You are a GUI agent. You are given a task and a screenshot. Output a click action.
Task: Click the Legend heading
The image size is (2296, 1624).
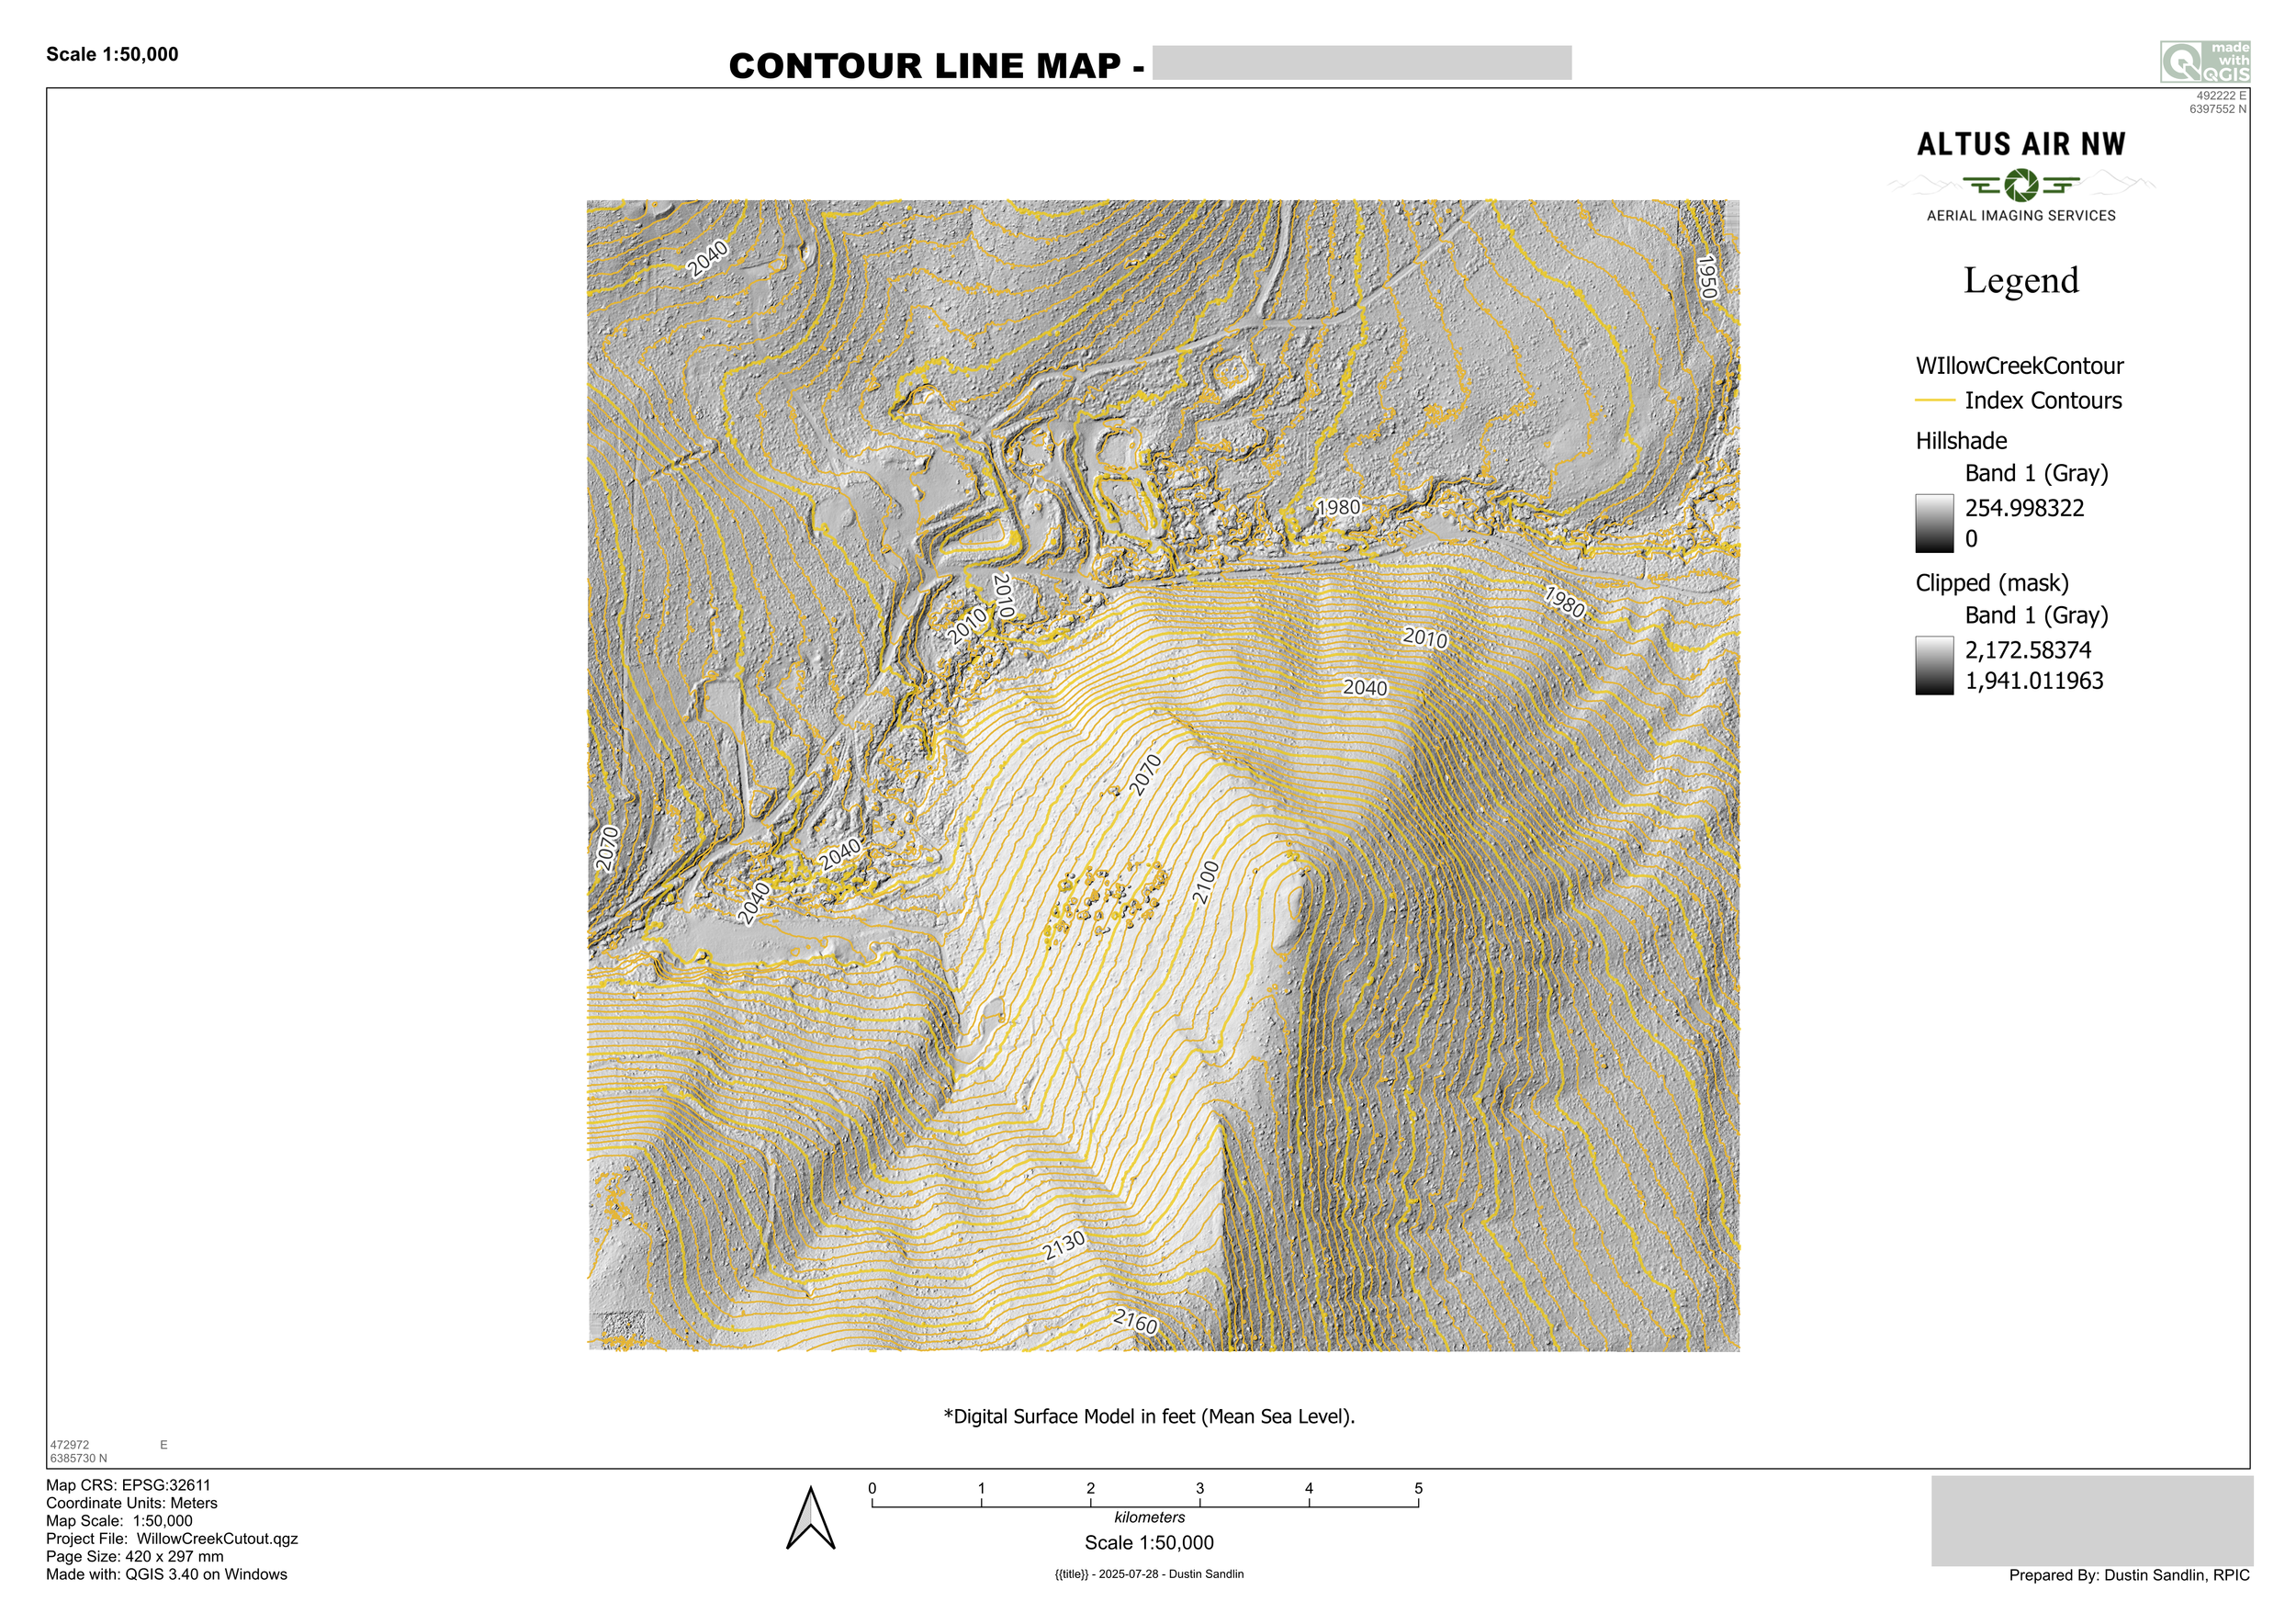[2020, 281]
